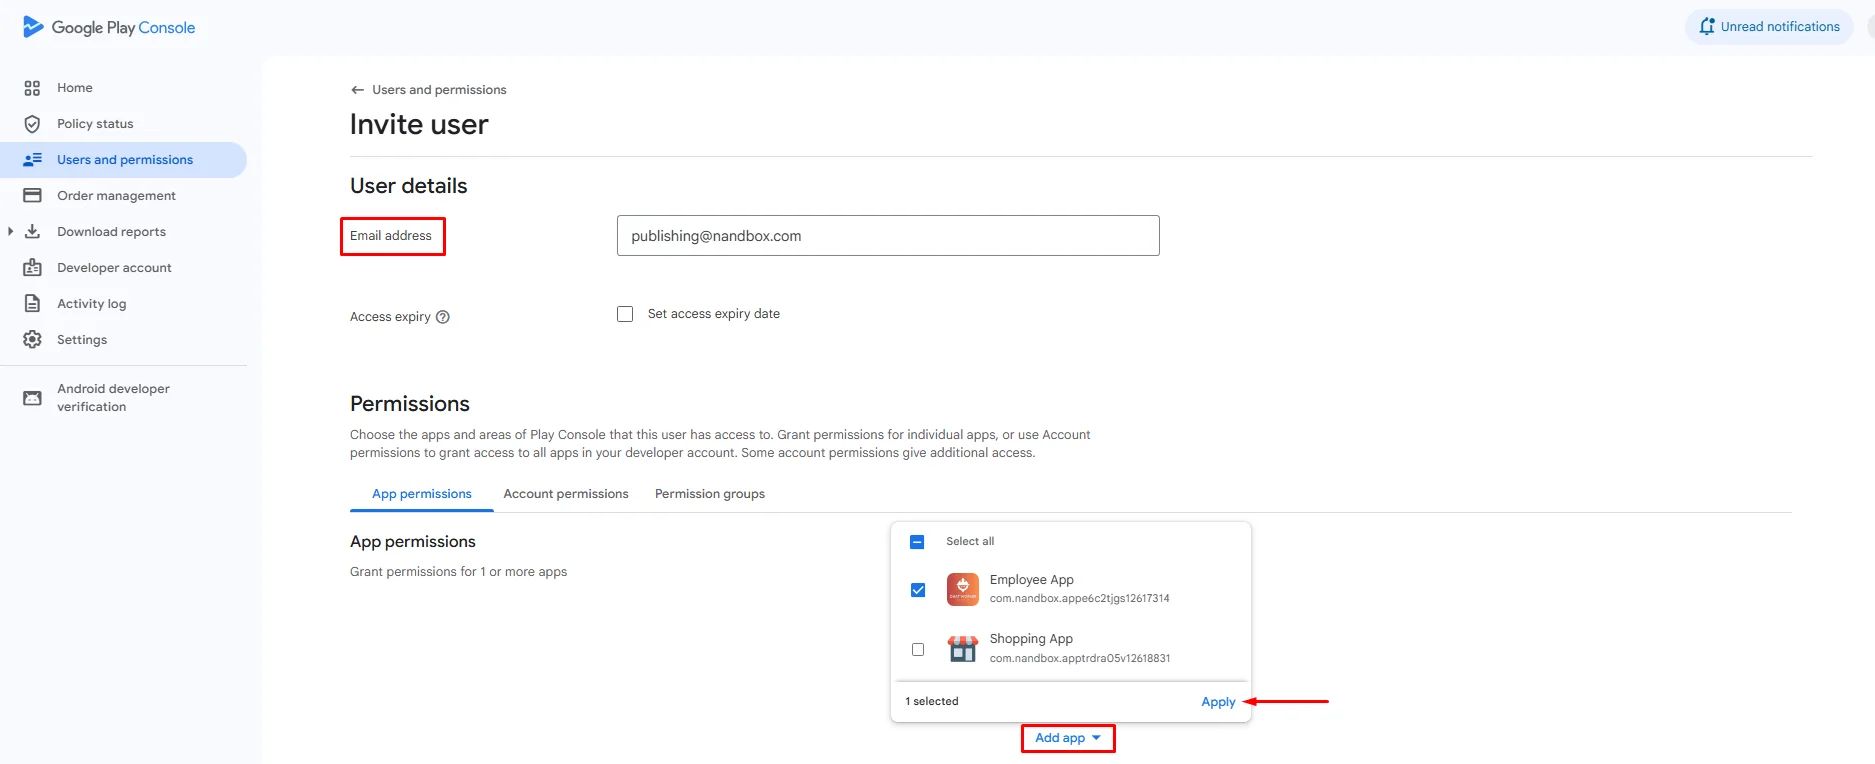Click the Access expiry help icon
Viewport: 1875px width, 764px height.
pos(443,317)
